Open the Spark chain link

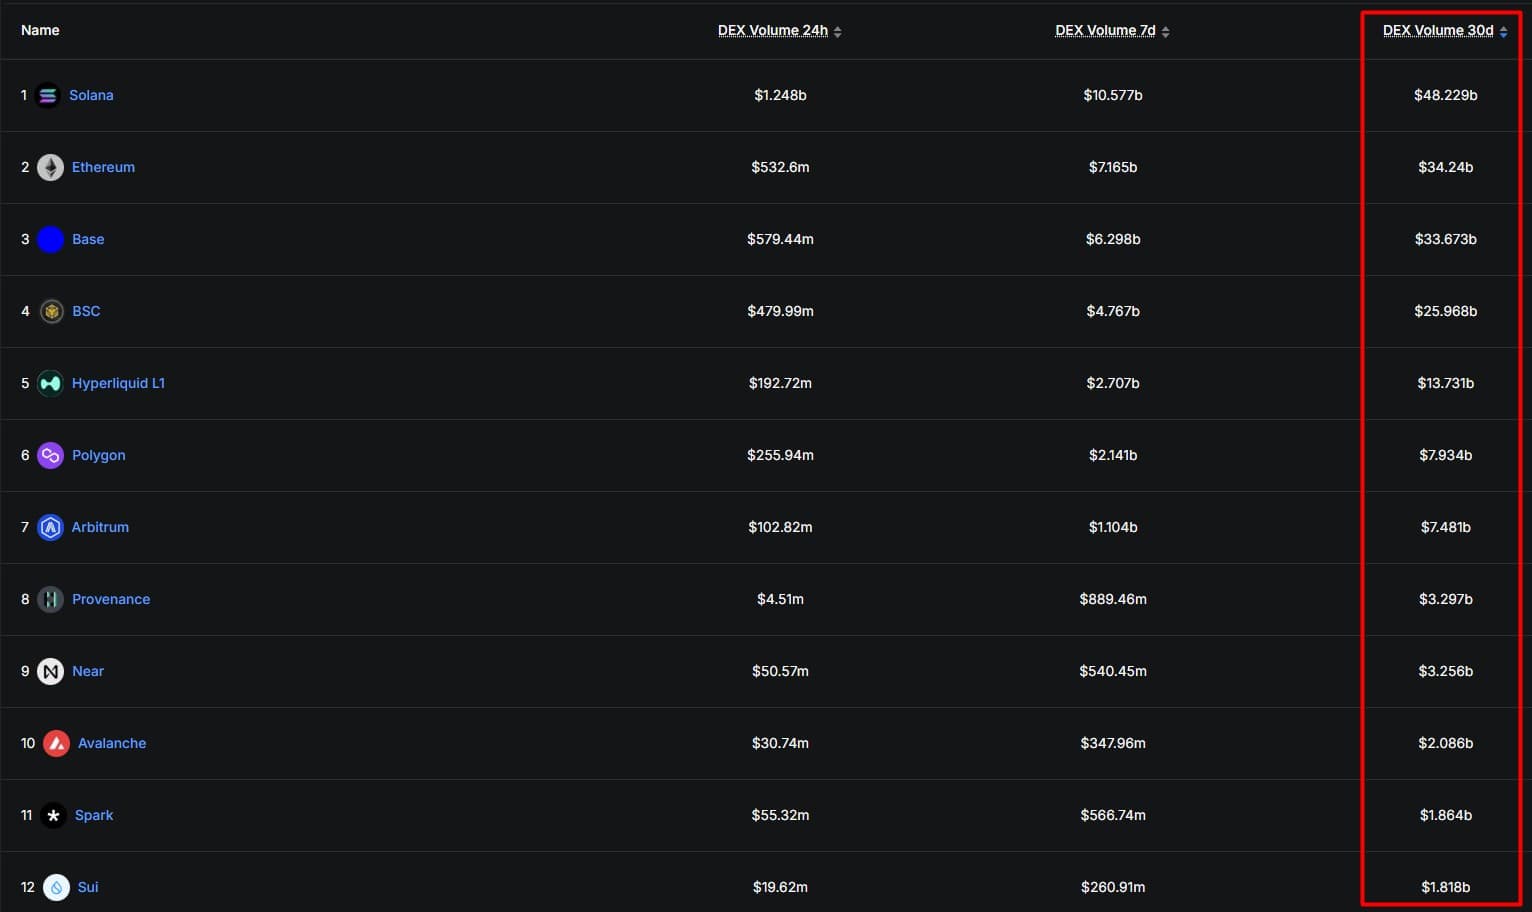[x=94, y=815]
